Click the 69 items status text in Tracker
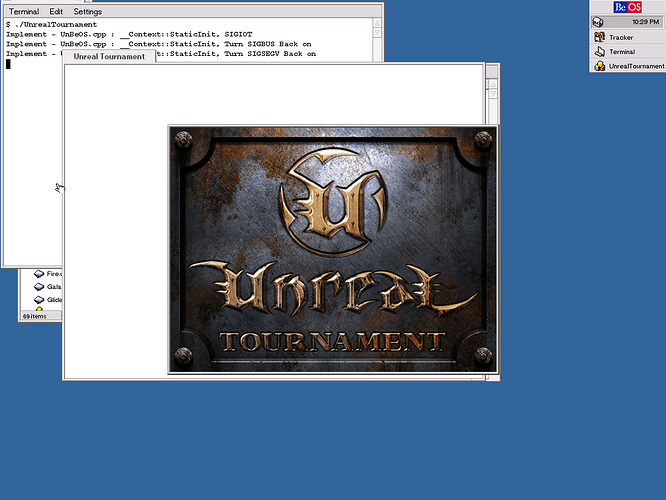The width and height of the screenshot is (666, 500). coord(34,316)
